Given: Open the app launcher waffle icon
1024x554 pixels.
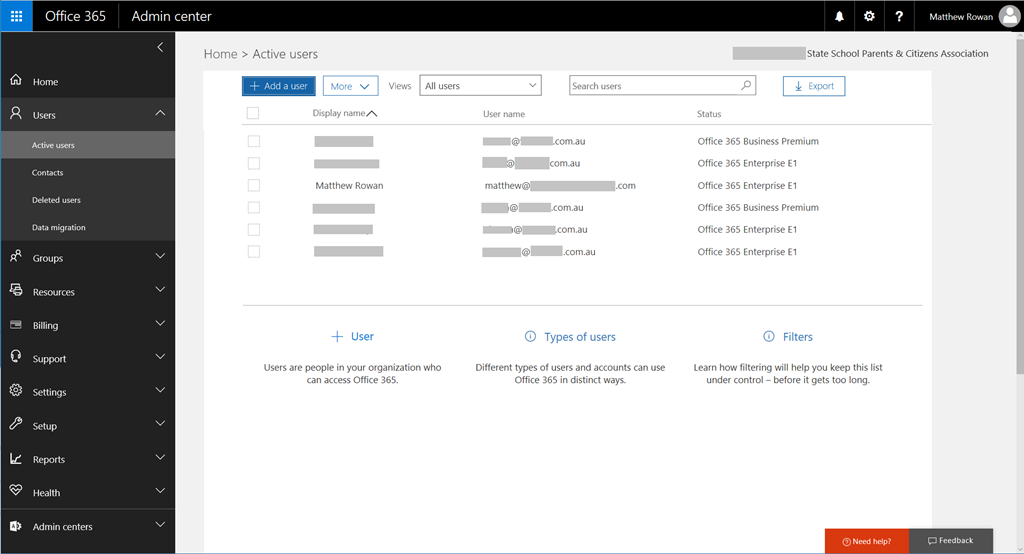Looking at the screenshot, I should tap(16, 16).
